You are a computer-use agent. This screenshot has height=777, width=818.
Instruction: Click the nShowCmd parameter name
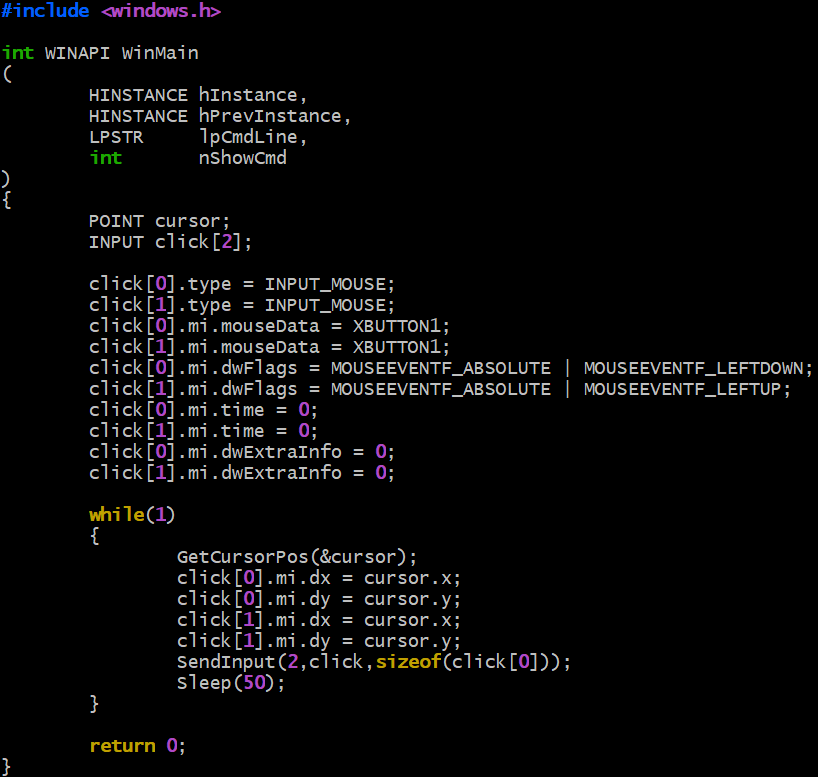tap(243, 158)
